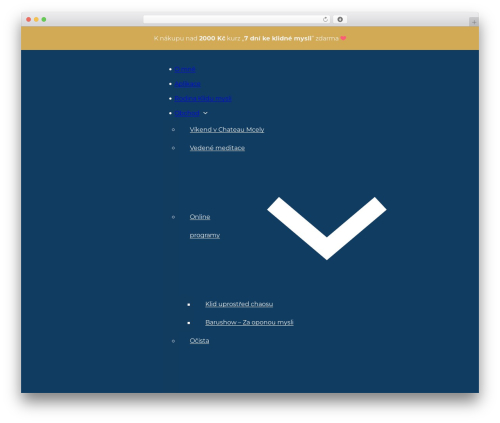Select Klid uprostřed chaosu program
Viewport: 500px width, 423px height.
click(239, 304)
